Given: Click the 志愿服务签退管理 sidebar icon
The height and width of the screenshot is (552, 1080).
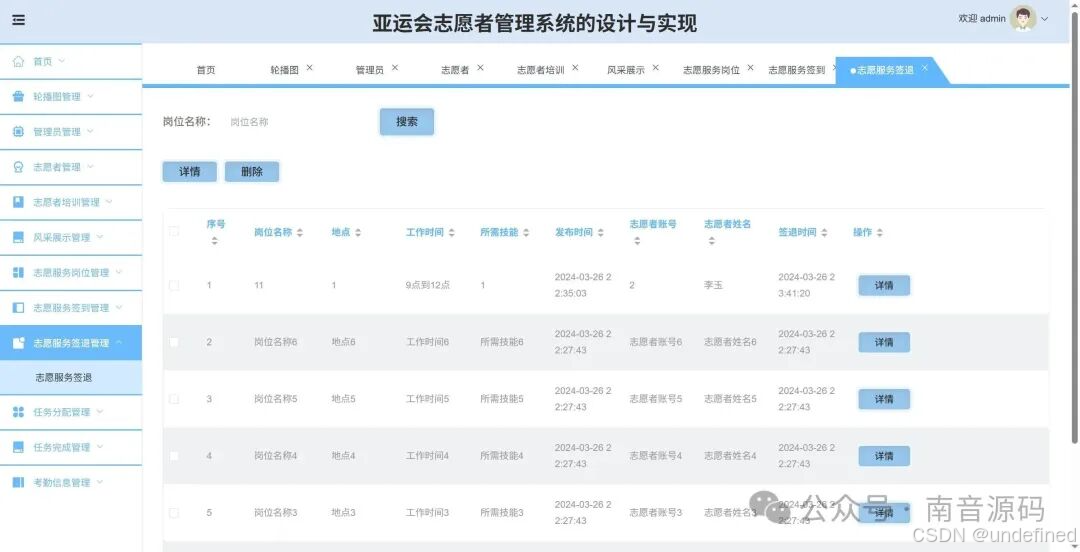Looking at the screenshot, I should coord(19,343).
